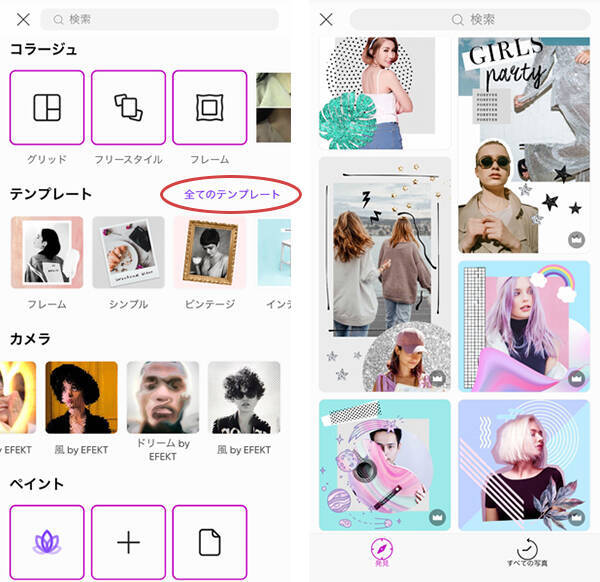
Task: Close the right template screen with the X
Action: coord(326,19)
